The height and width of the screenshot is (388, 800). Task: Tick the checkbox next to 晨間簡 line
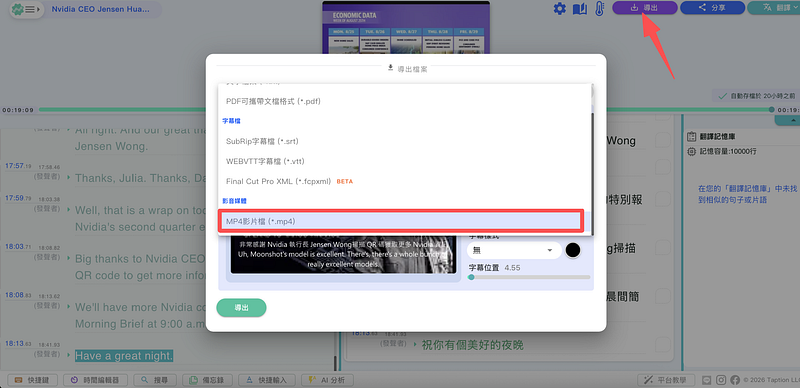click(662, 296)
